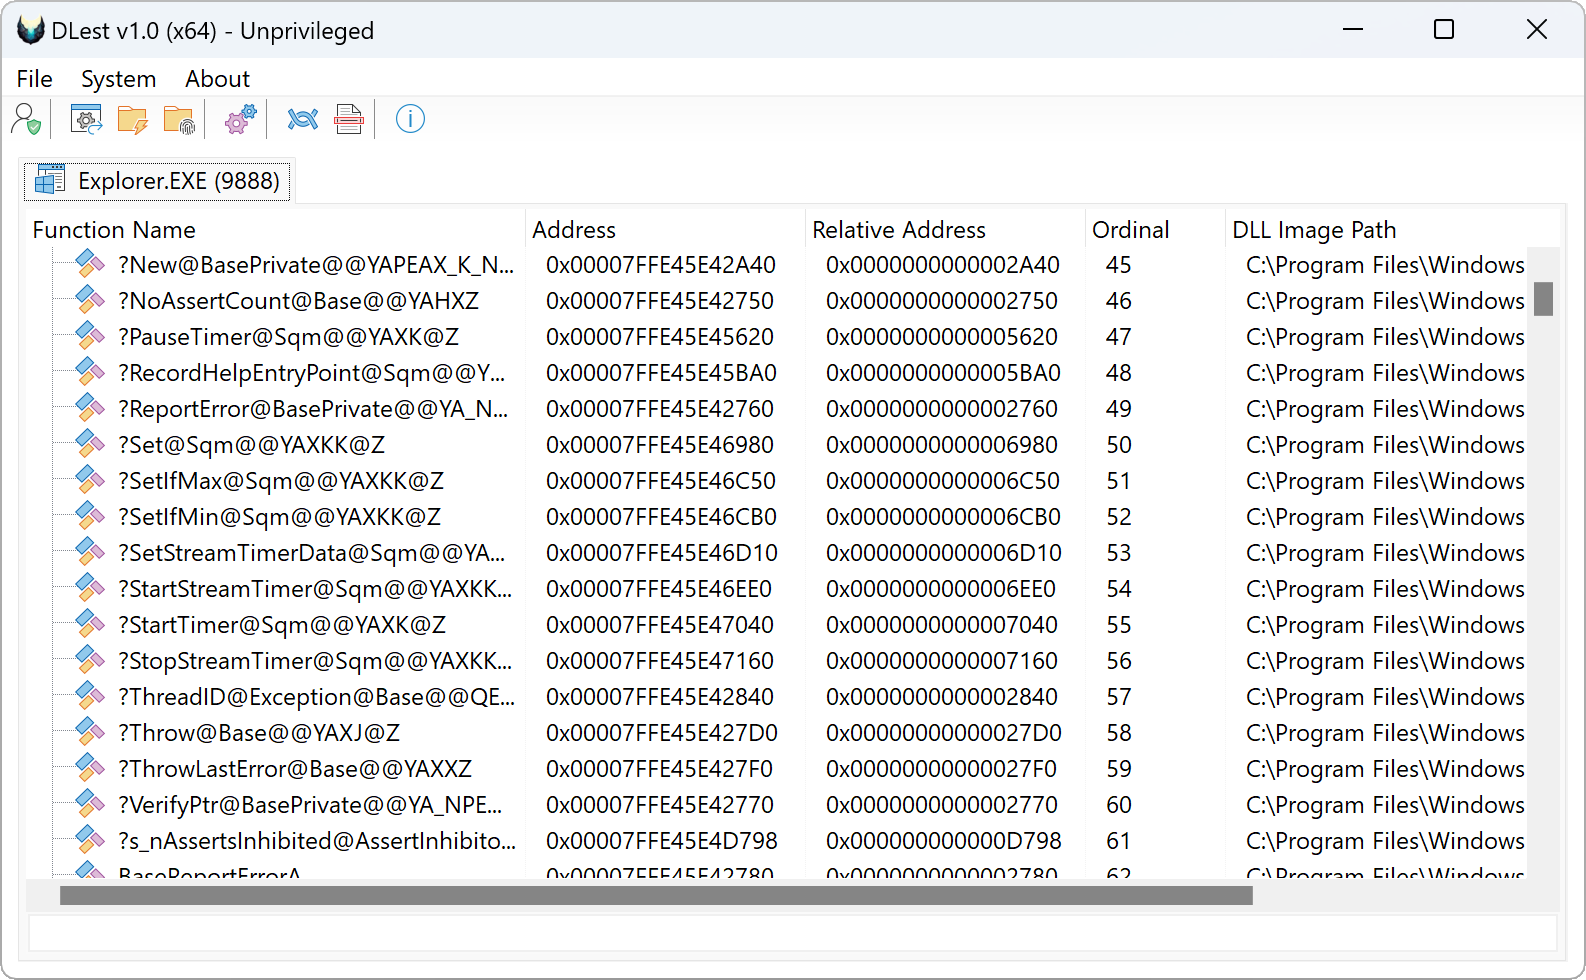Click the document with red highlight icon
The height and width of the screenshot is (980, 1586).
tap(349, 119)
